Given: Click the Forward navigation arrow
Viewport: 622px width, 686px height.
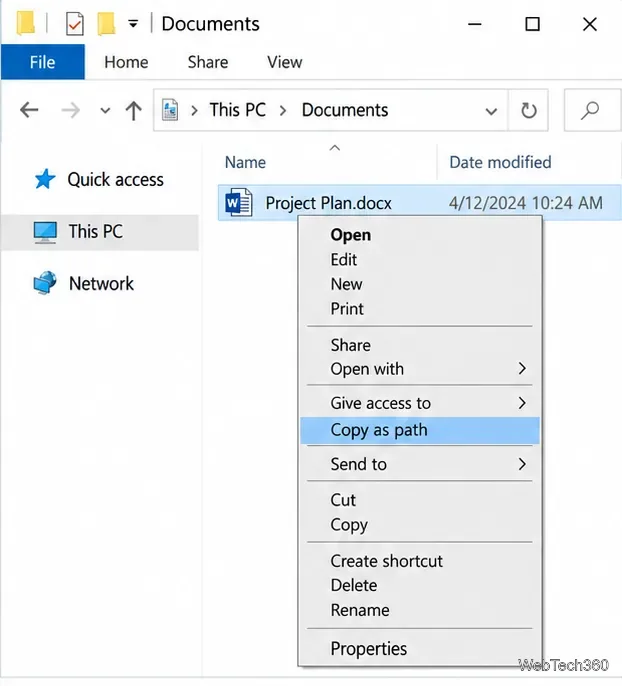Looking at the screenshot, I should point(70,110).
